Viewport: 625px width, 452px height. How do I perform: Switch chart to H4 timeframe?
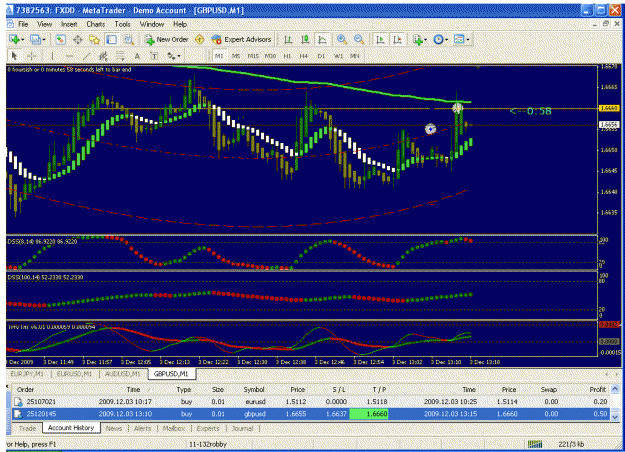(x=304, y=56)
